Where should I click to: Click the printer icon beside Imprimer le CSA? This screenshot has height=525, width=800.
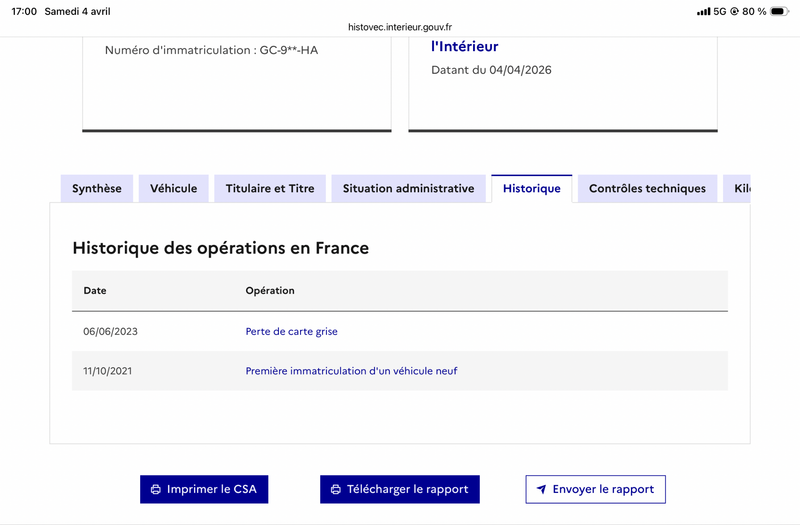[155, 490]
